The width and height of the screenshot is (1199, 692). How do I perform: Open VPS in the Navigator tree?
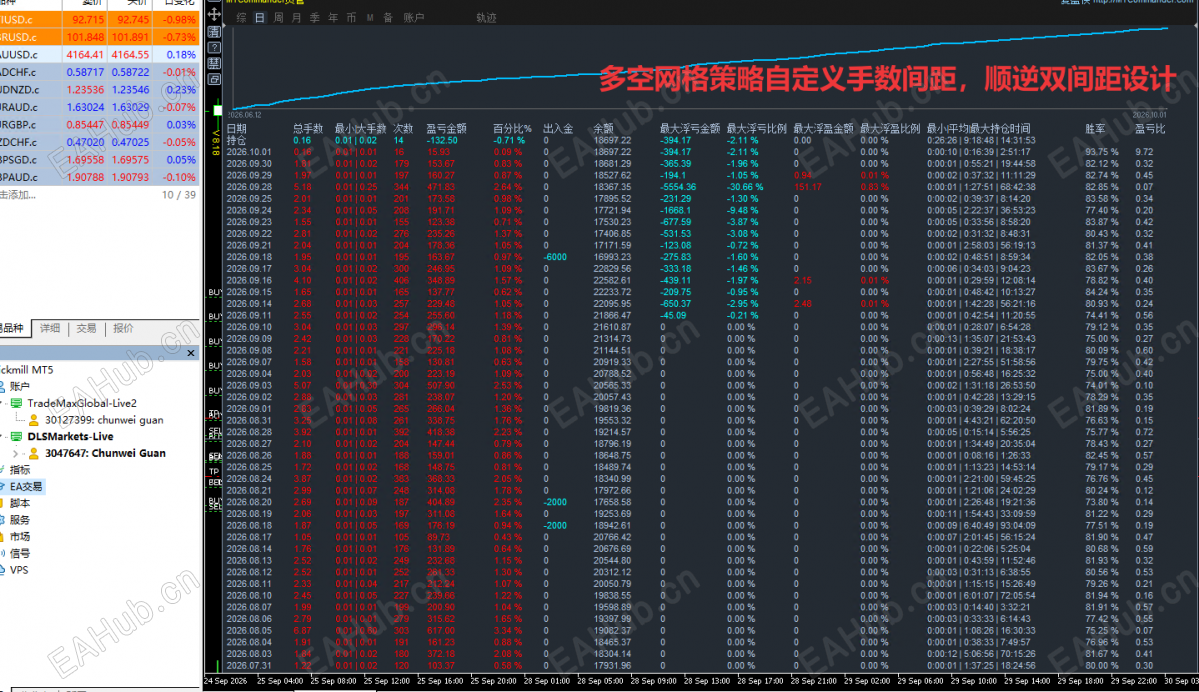click(x=19, y=570)
